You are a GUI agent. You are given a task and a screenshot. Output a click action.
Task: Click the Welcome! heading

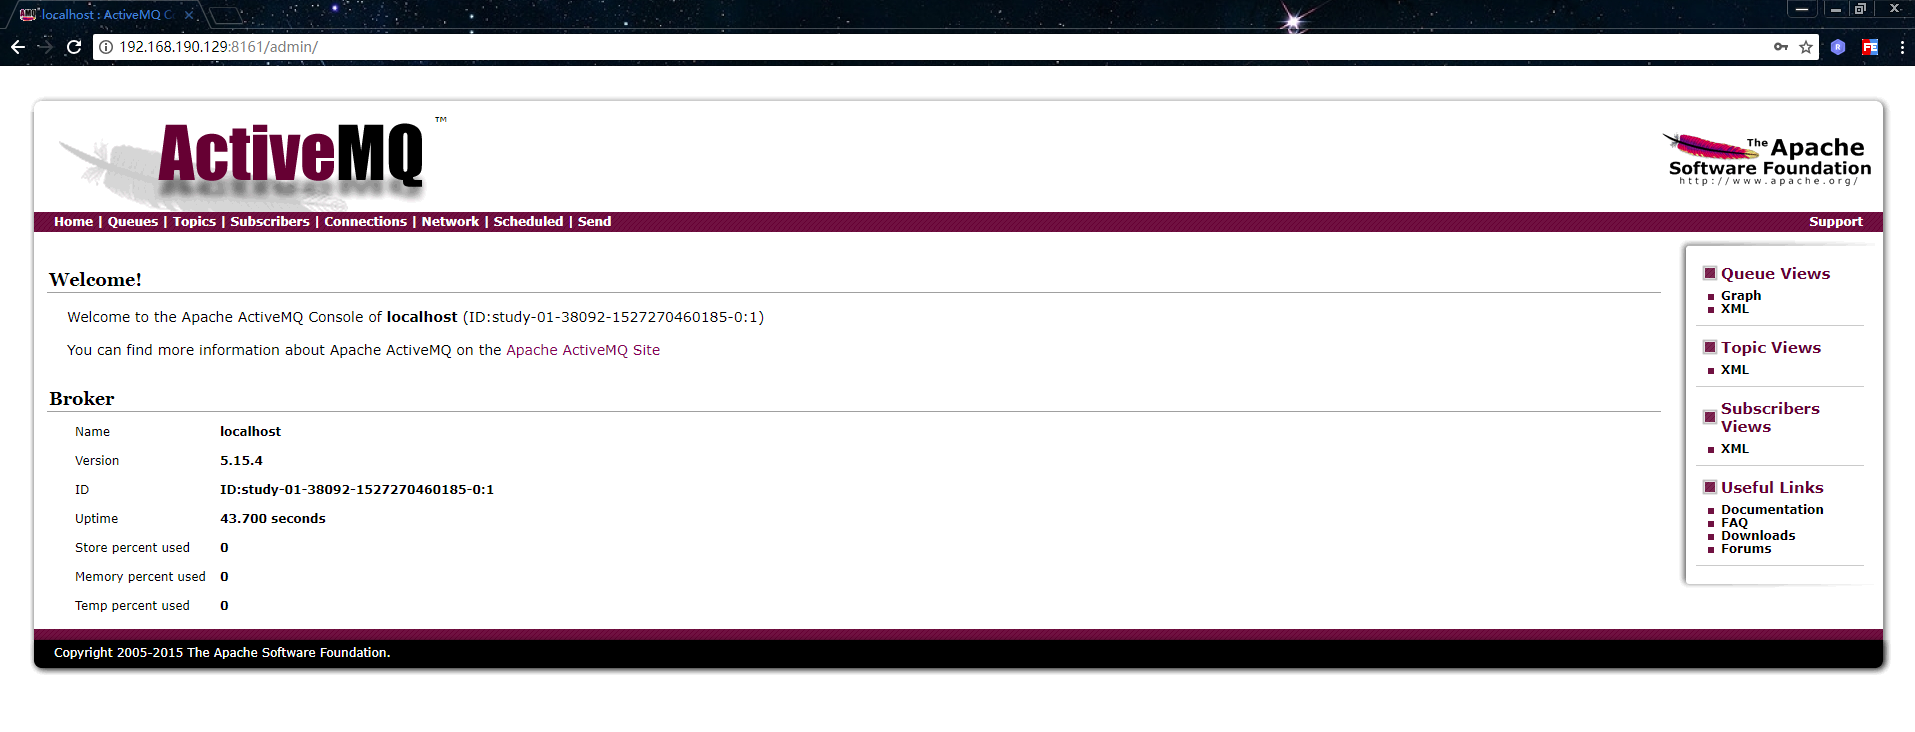[95, 280]
